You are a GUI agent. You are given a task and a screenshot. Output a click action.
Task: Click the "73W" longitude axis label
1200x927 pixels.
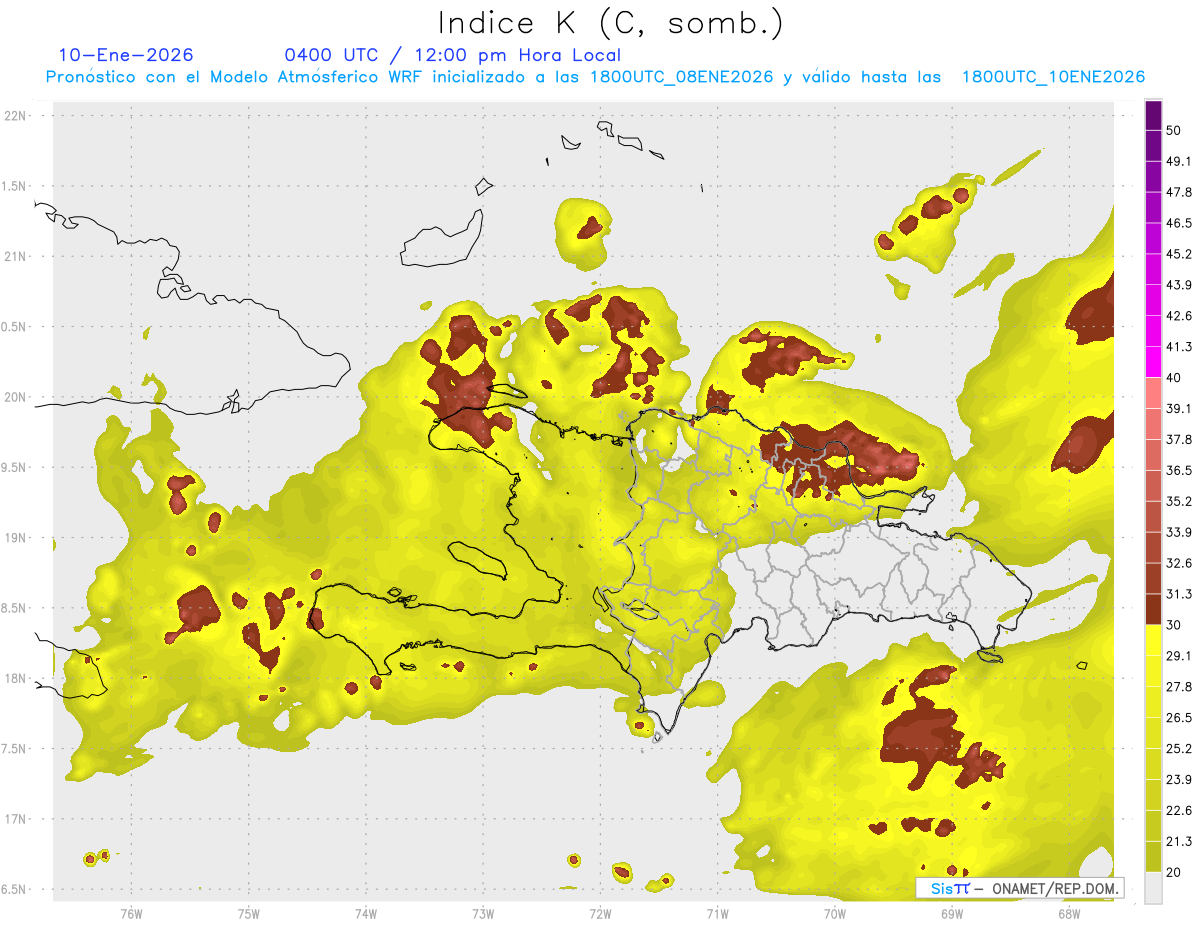(483, 913)
